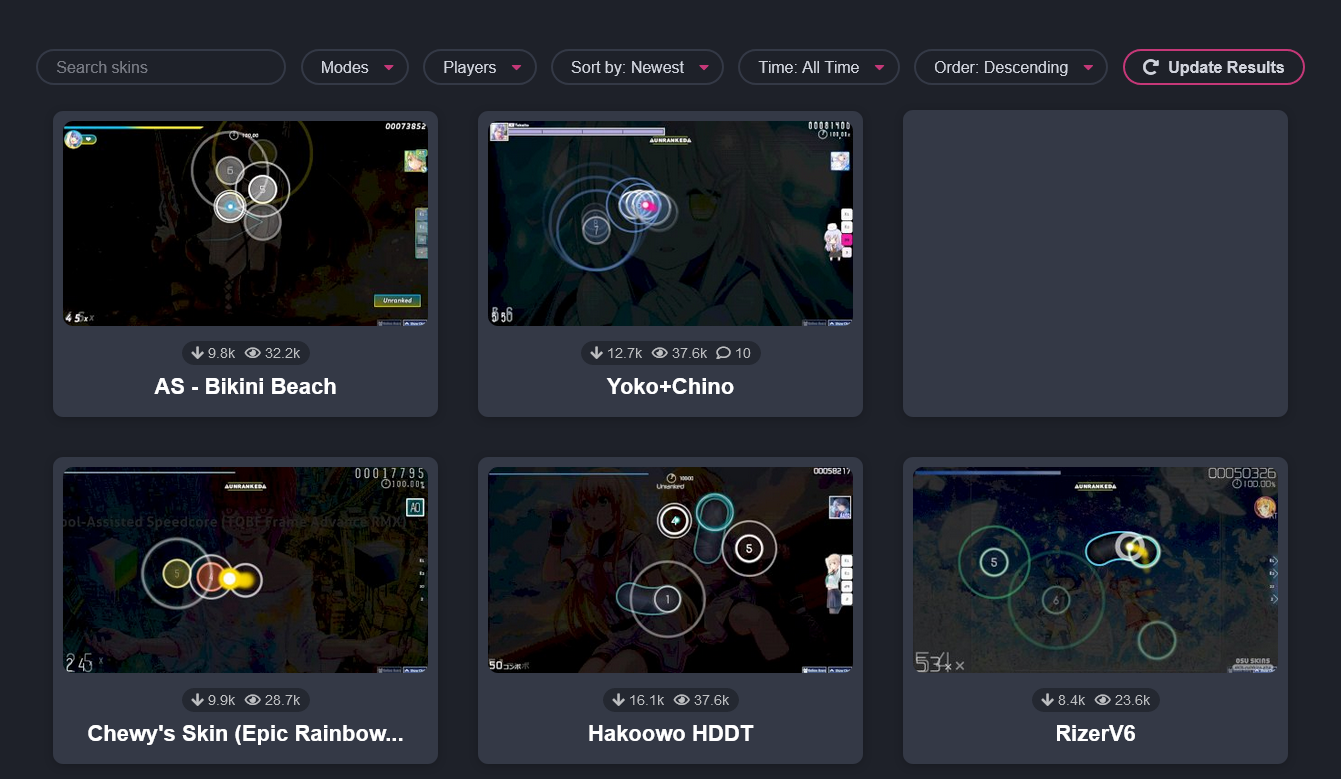Expand the Time: All Time dropdown
The height and width of the screenshot is (779, 1341).
click(819, 67)
